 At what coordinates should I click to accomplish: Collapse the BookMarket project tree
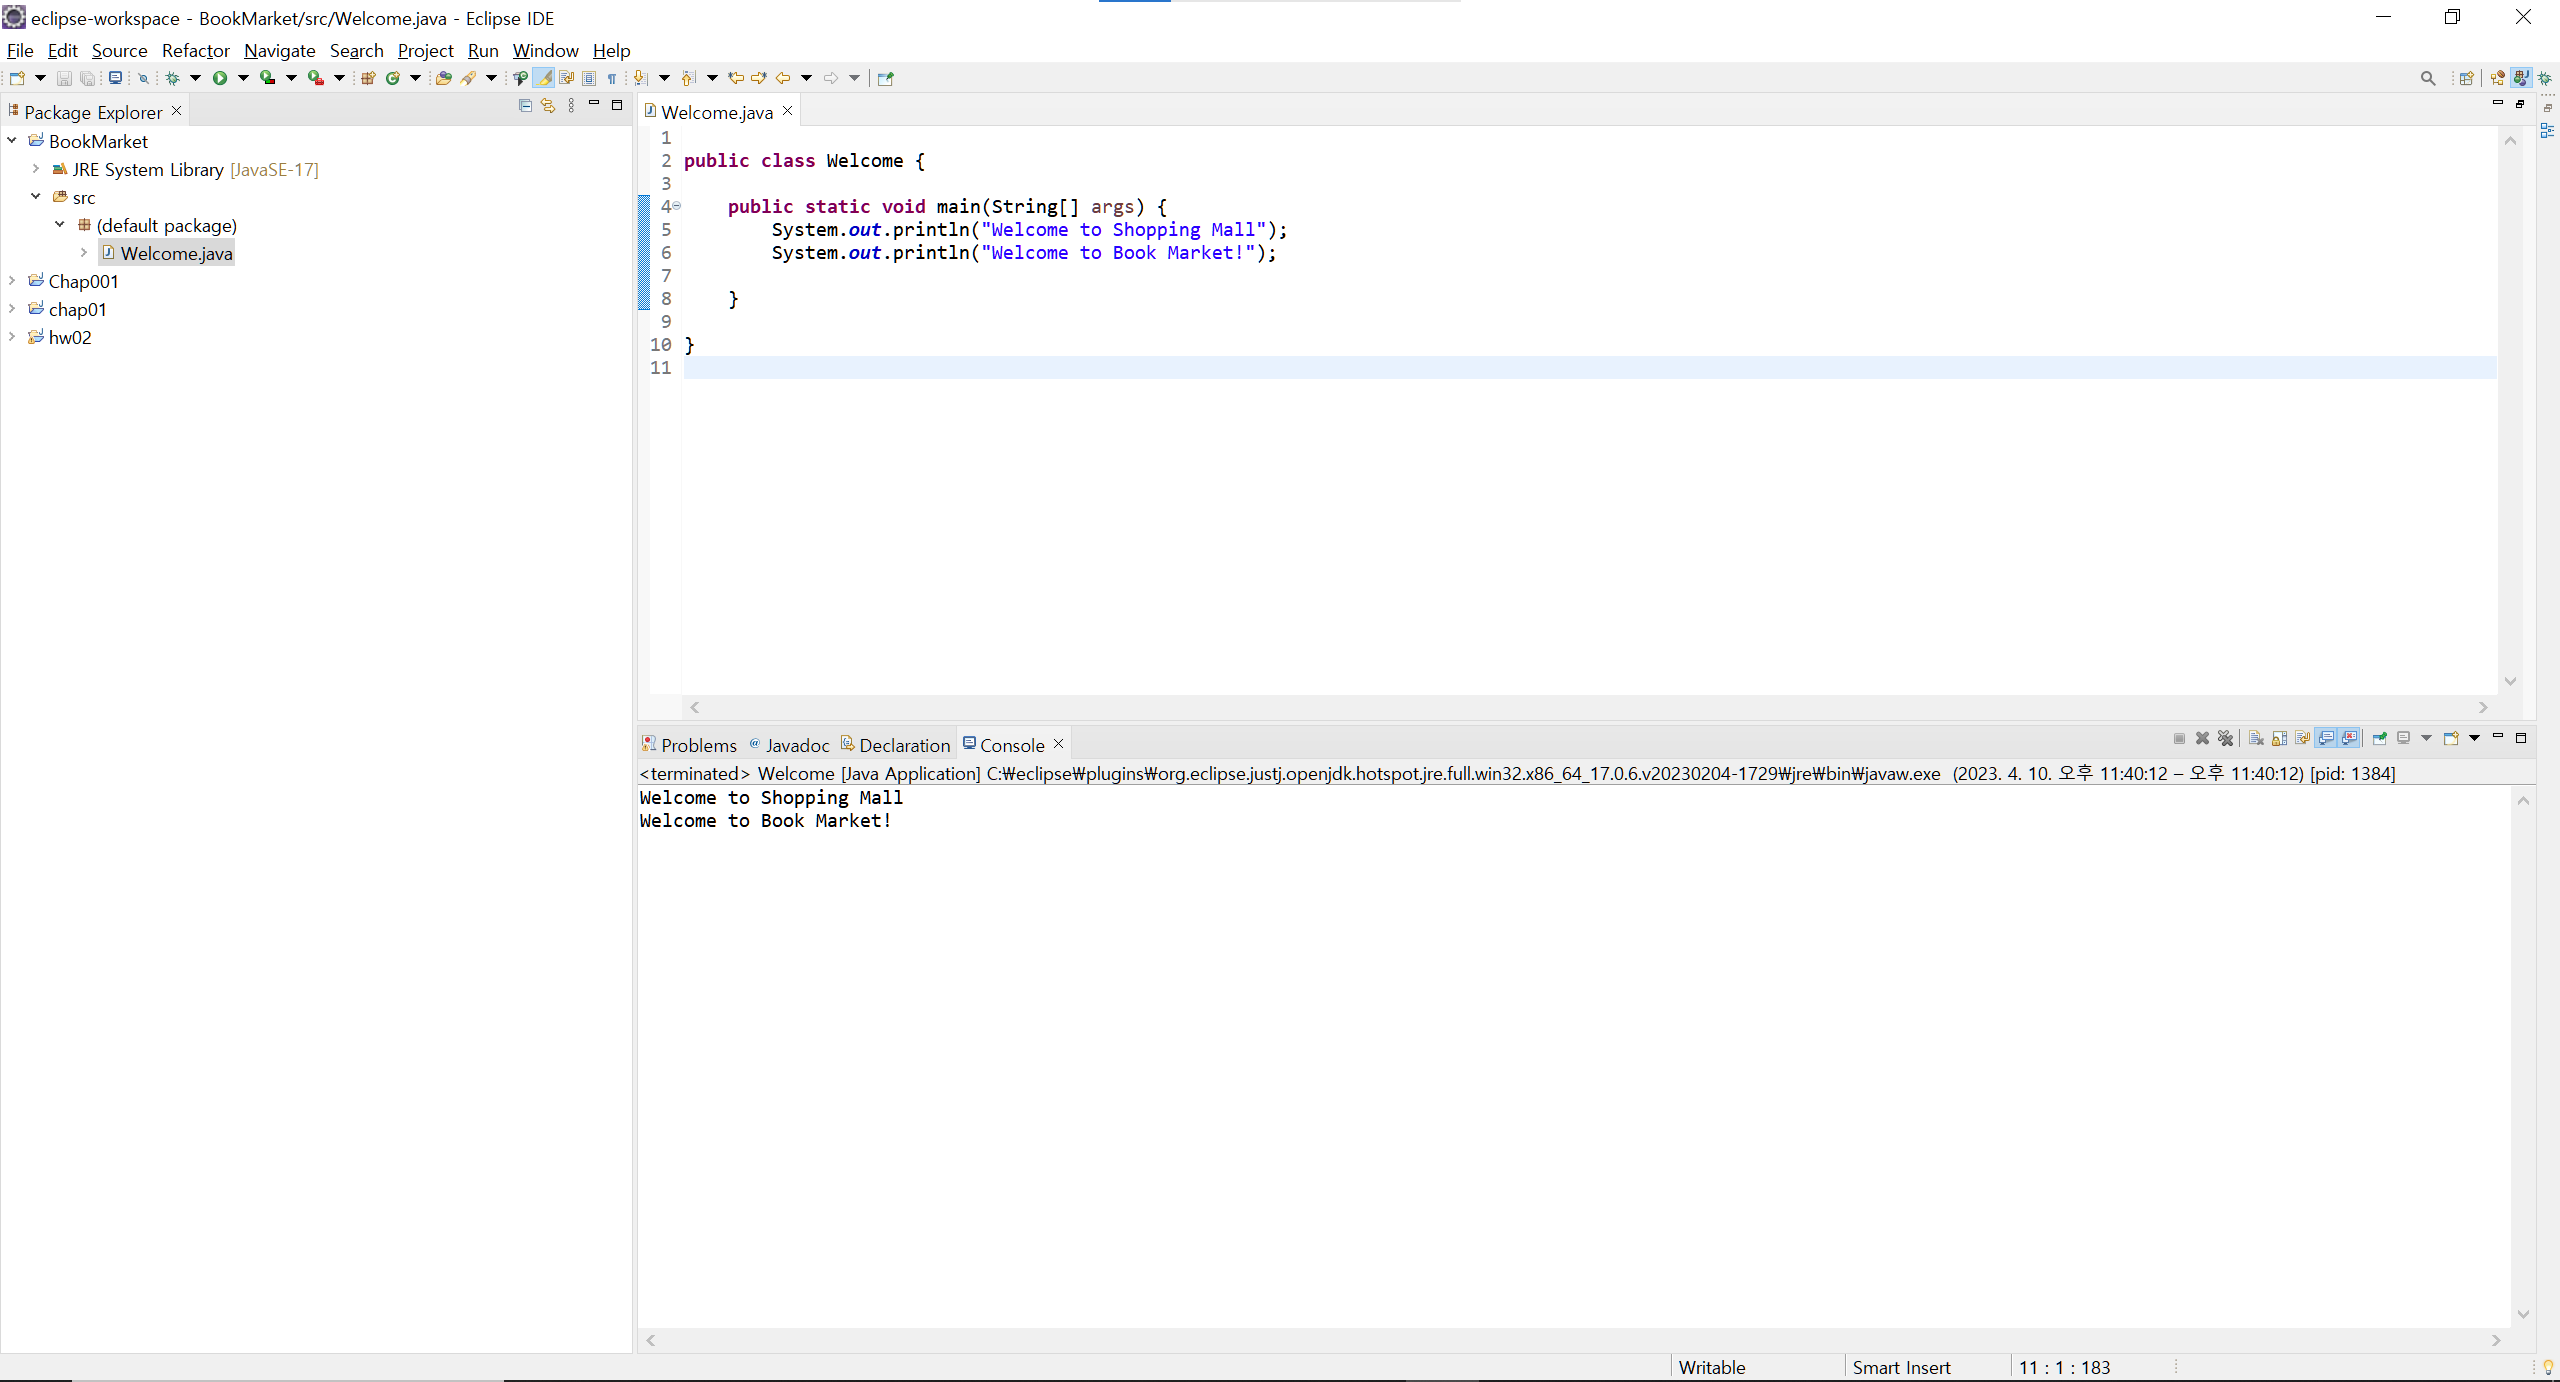coord(12,141)
